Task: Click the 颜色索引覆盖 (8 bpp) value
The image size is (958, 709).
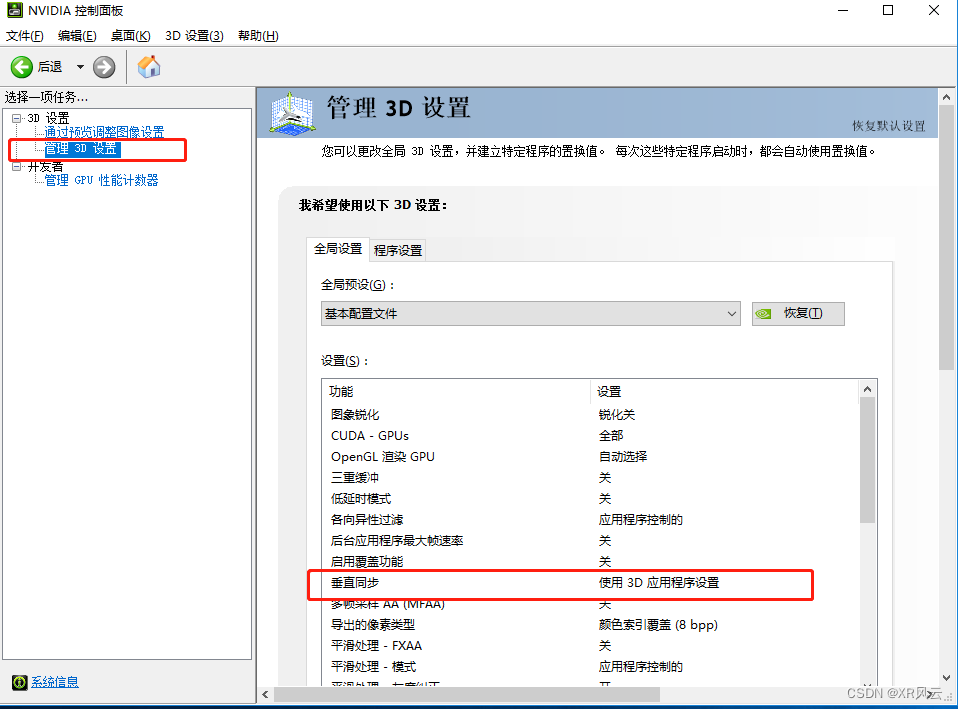Action: click(x=658, y=625)
